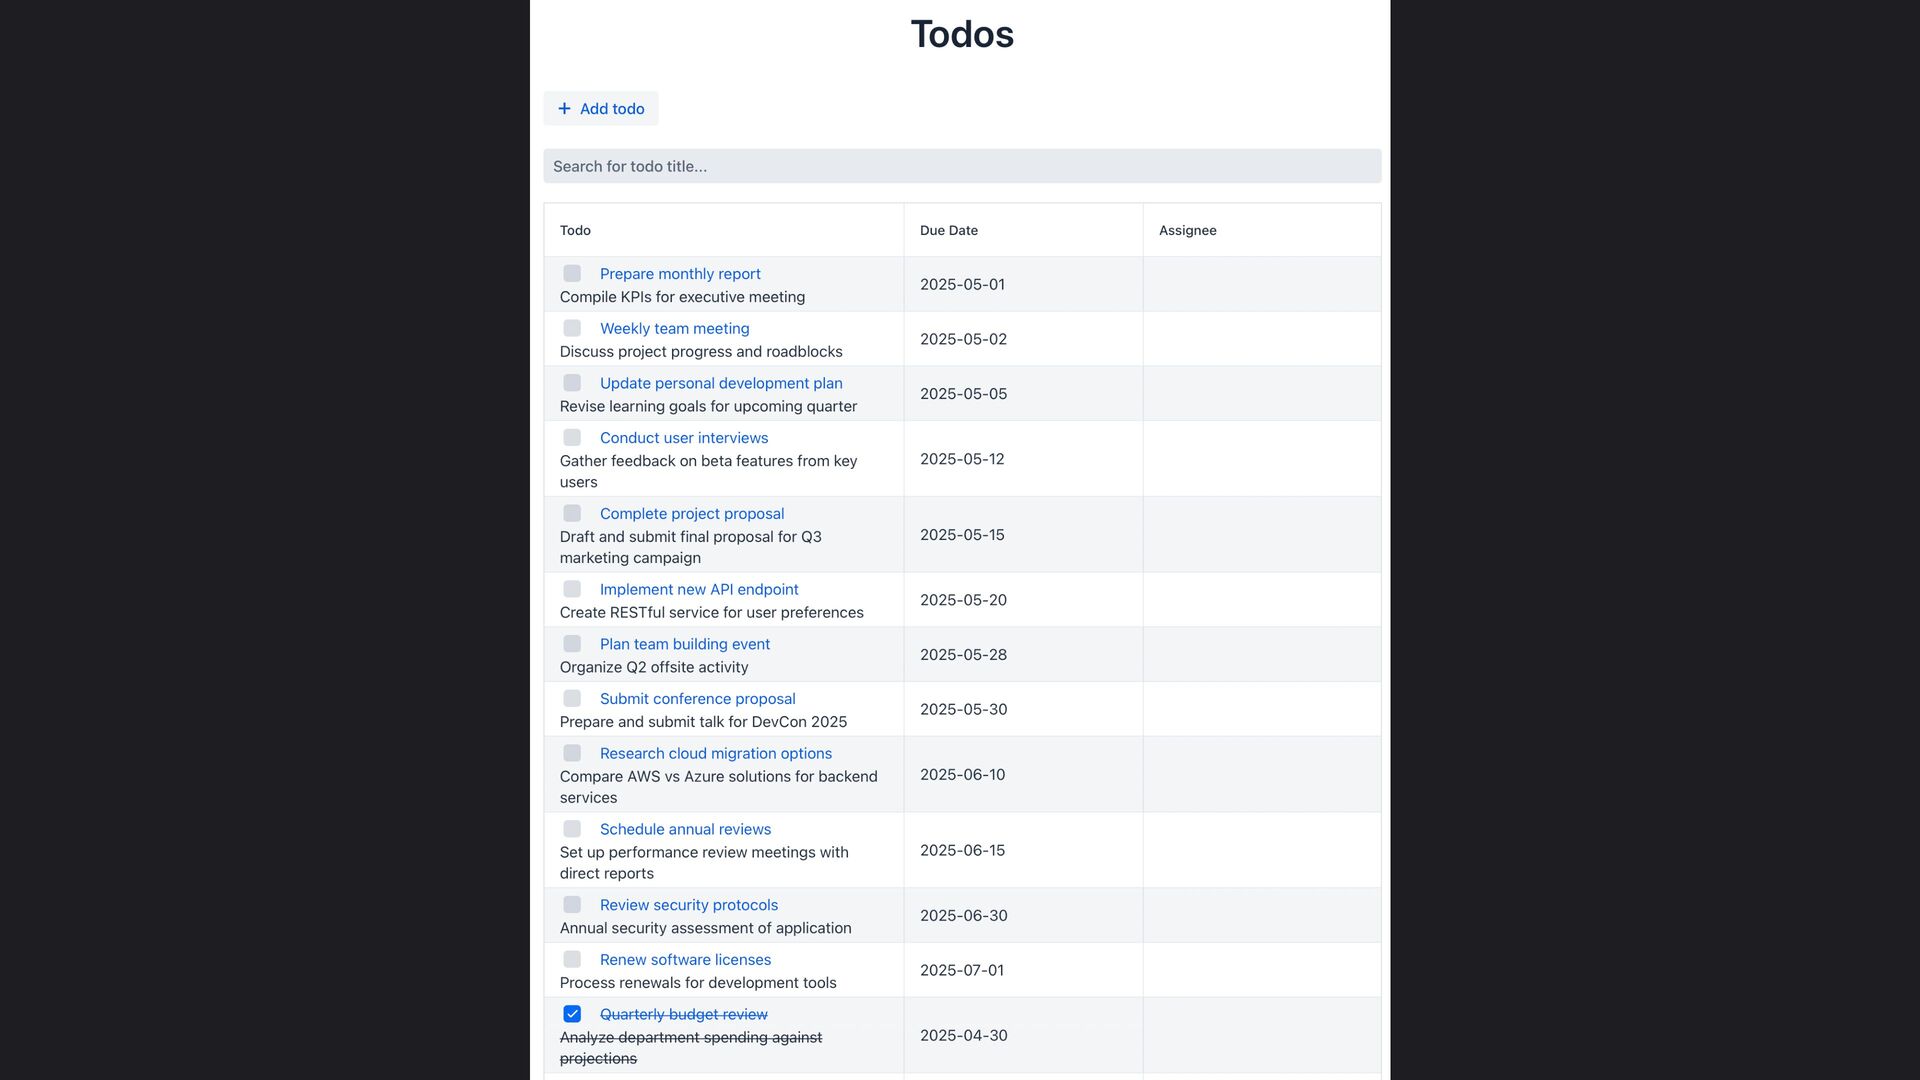Open Complete project proposal todo
The image size is (1920, 1080).
[x=692, y=513]
